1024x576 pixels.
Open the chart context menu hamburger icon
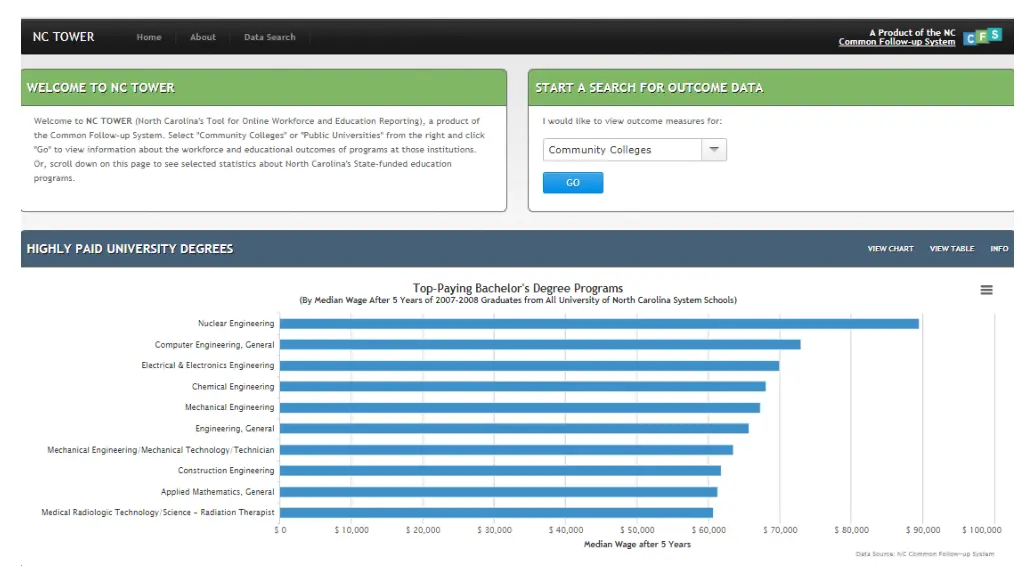(986, 290)
